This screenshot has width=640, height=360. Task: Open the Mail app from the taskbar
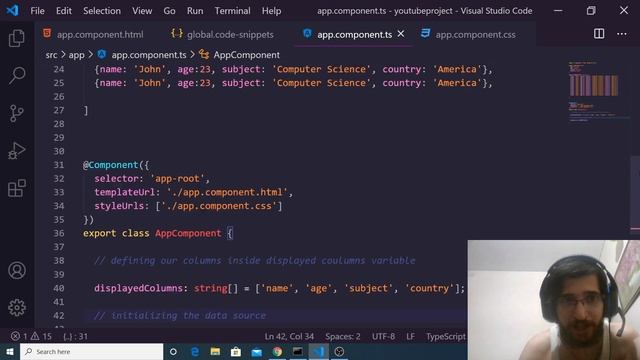pos(257,351)
